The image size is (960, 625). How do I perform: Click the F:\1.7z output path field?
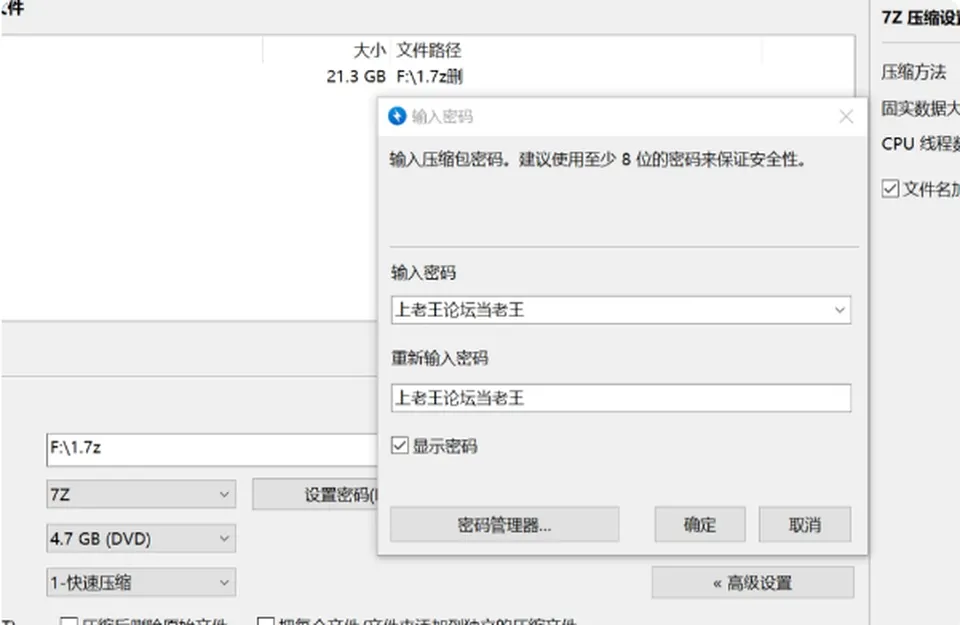(212, 448)
